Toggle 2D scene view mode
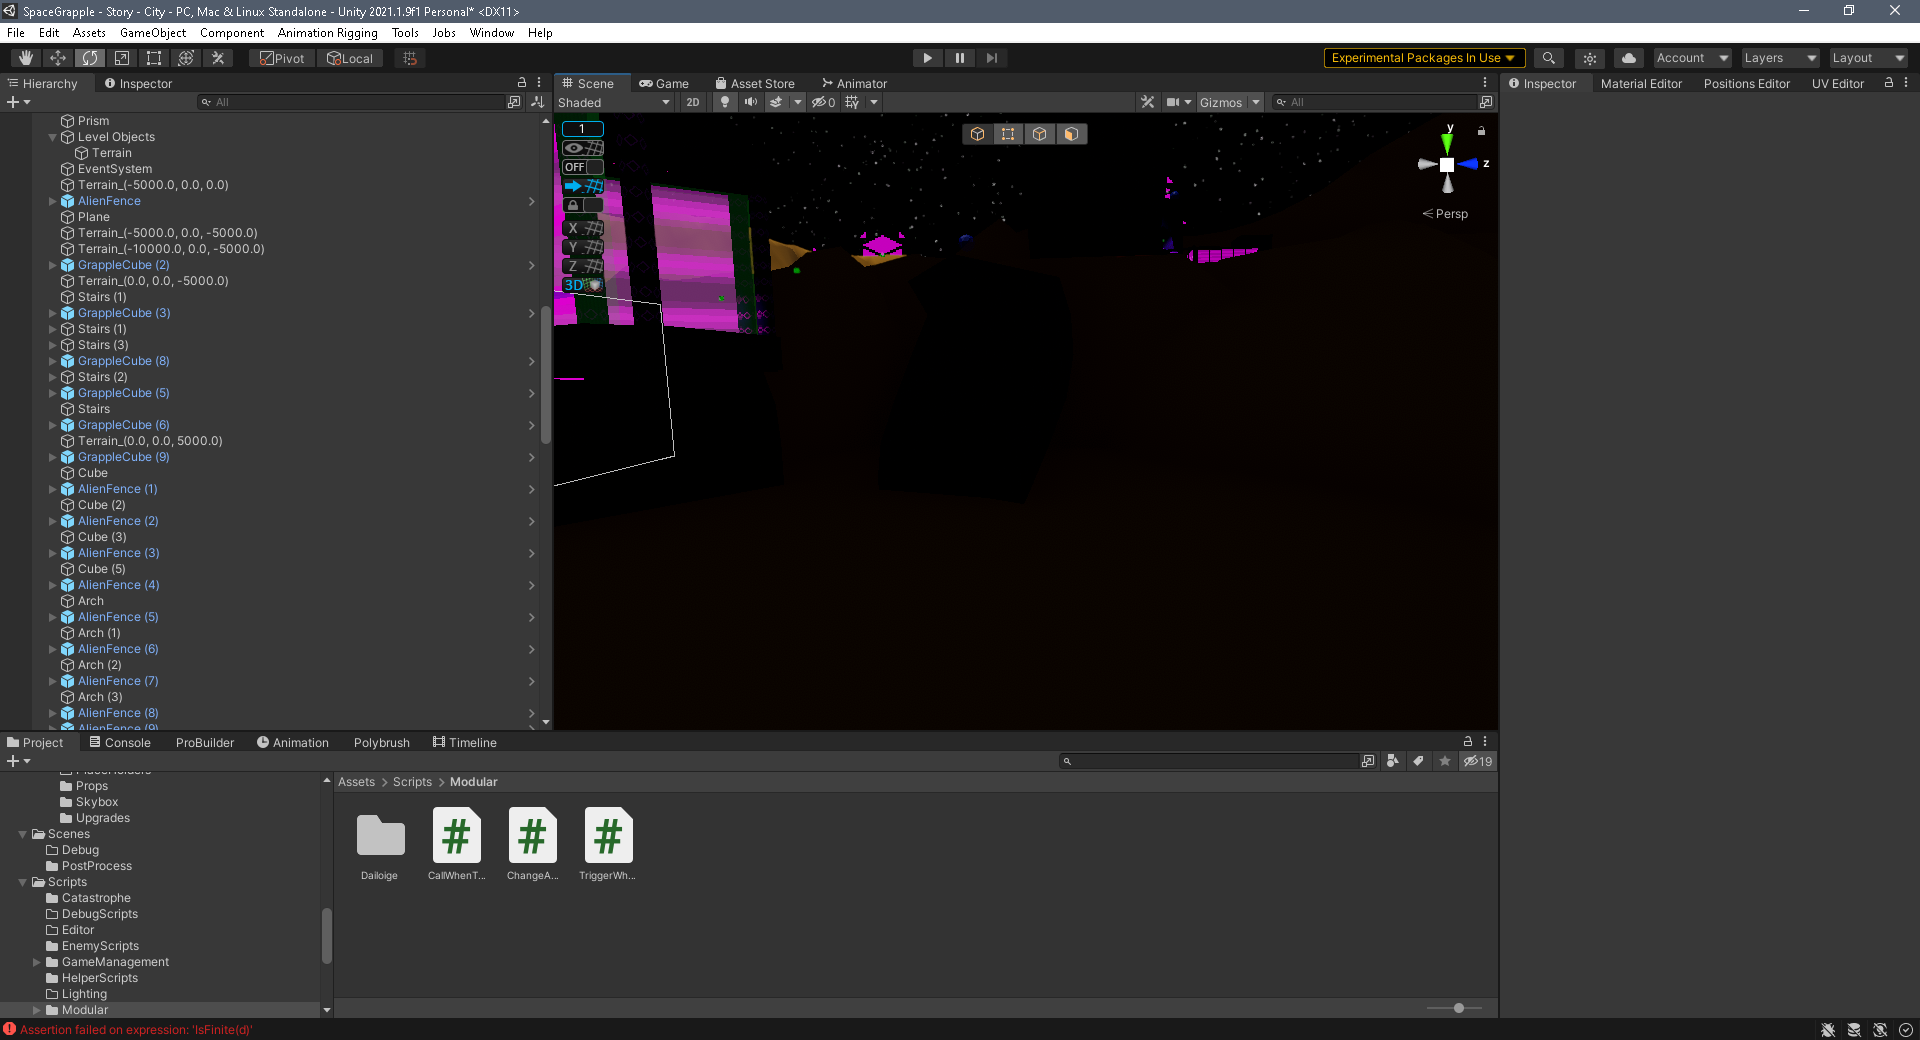This screenshot has height=1040, width=1920. [x=693, y=102]
